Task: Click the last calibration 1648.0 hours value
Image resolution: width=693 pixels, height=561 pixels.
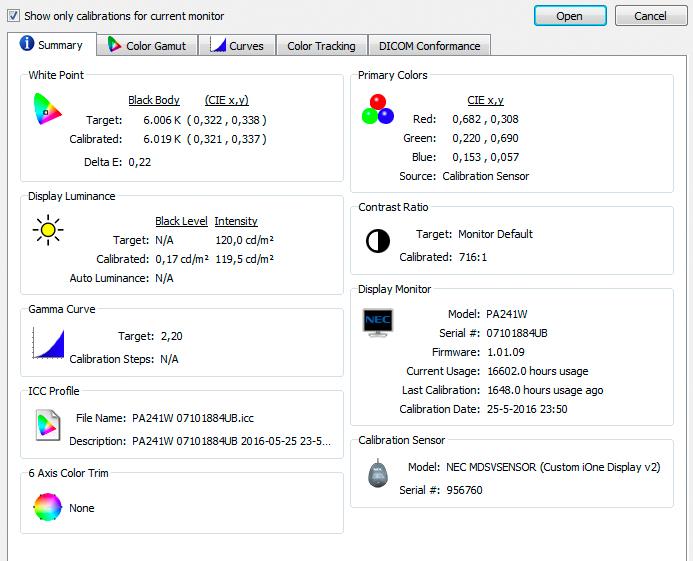Action: click(545, 390)
